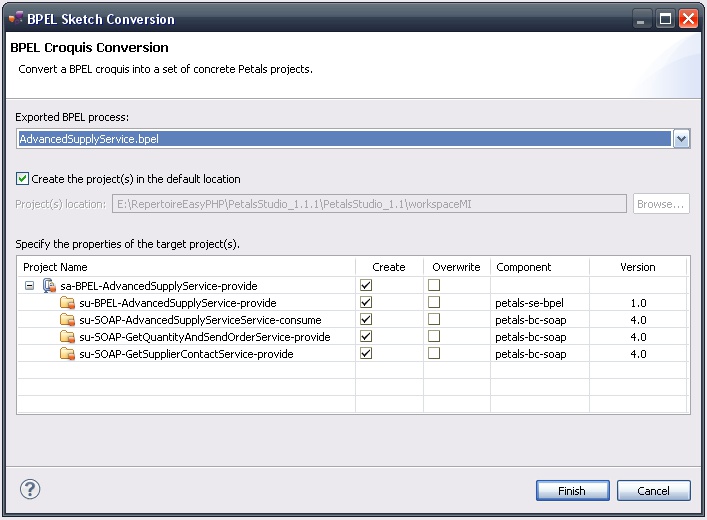Click the Version column header

pos(637,267)
